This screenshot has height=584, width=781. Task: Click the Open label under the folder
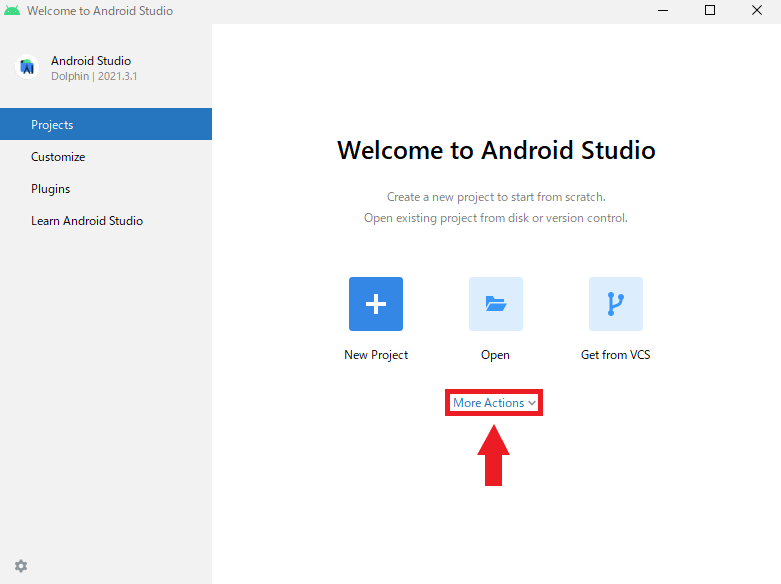tap(495, 355)
